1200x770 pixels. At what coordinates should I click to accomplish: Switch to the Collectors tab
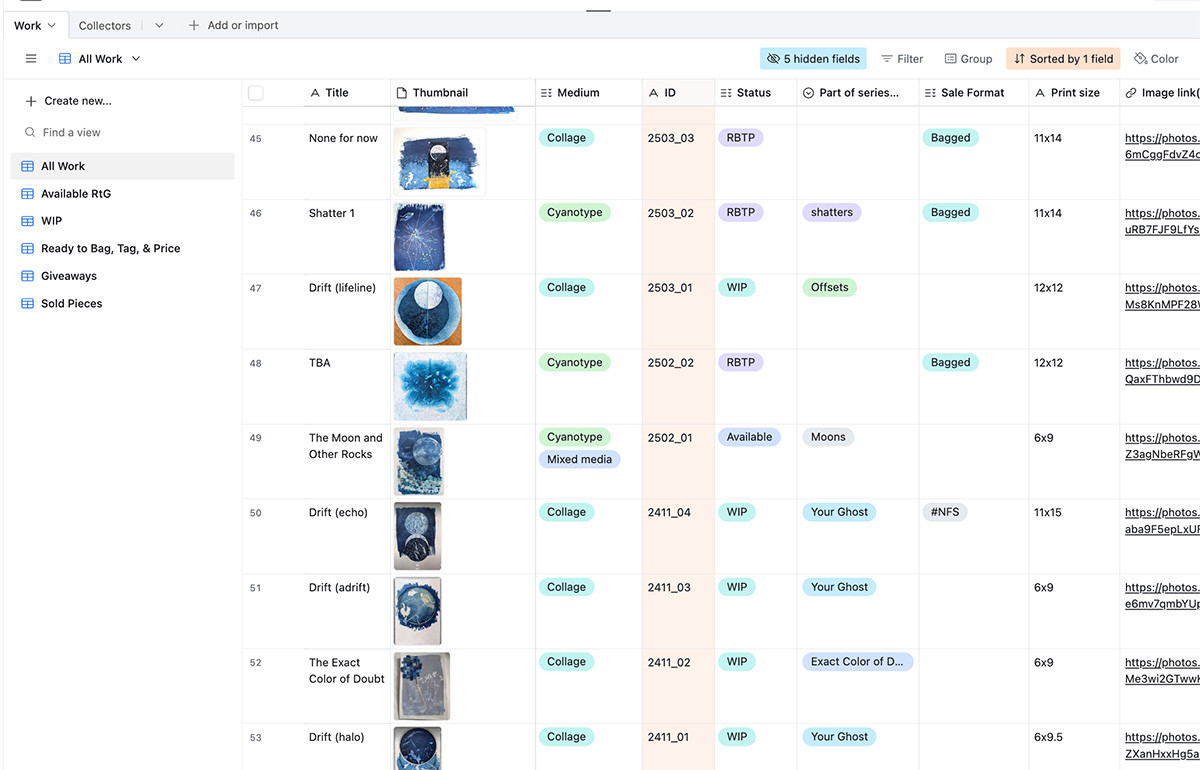[103, 25]
